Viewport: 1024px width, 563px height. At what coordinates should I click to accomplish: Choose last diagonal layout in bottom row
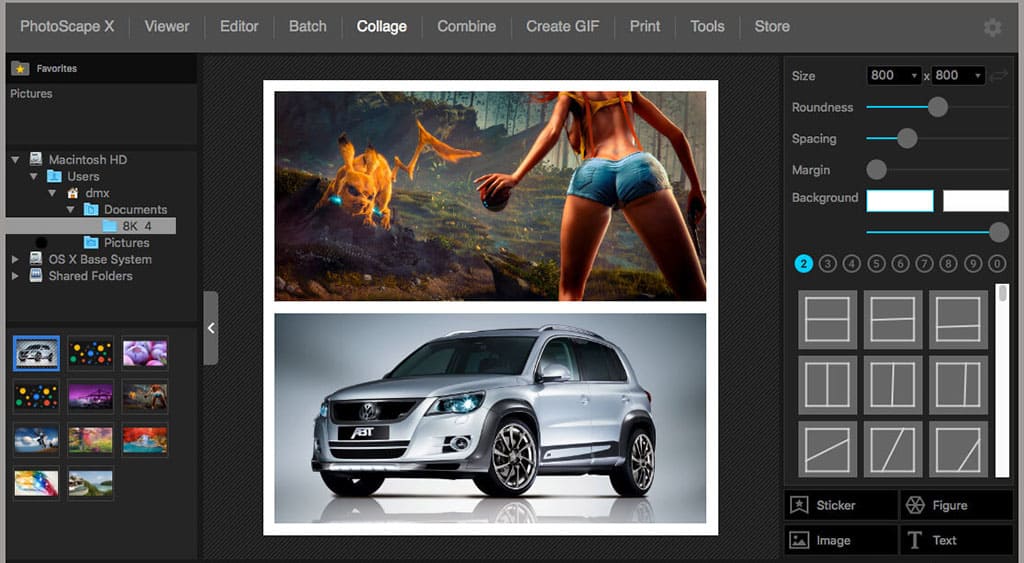pyautogui.click(x=958, y=450)
